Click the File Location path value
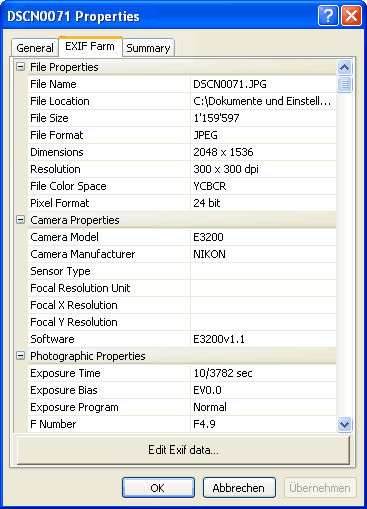The width and height of the screenshot is (367, 509). (x=263, y=101)
